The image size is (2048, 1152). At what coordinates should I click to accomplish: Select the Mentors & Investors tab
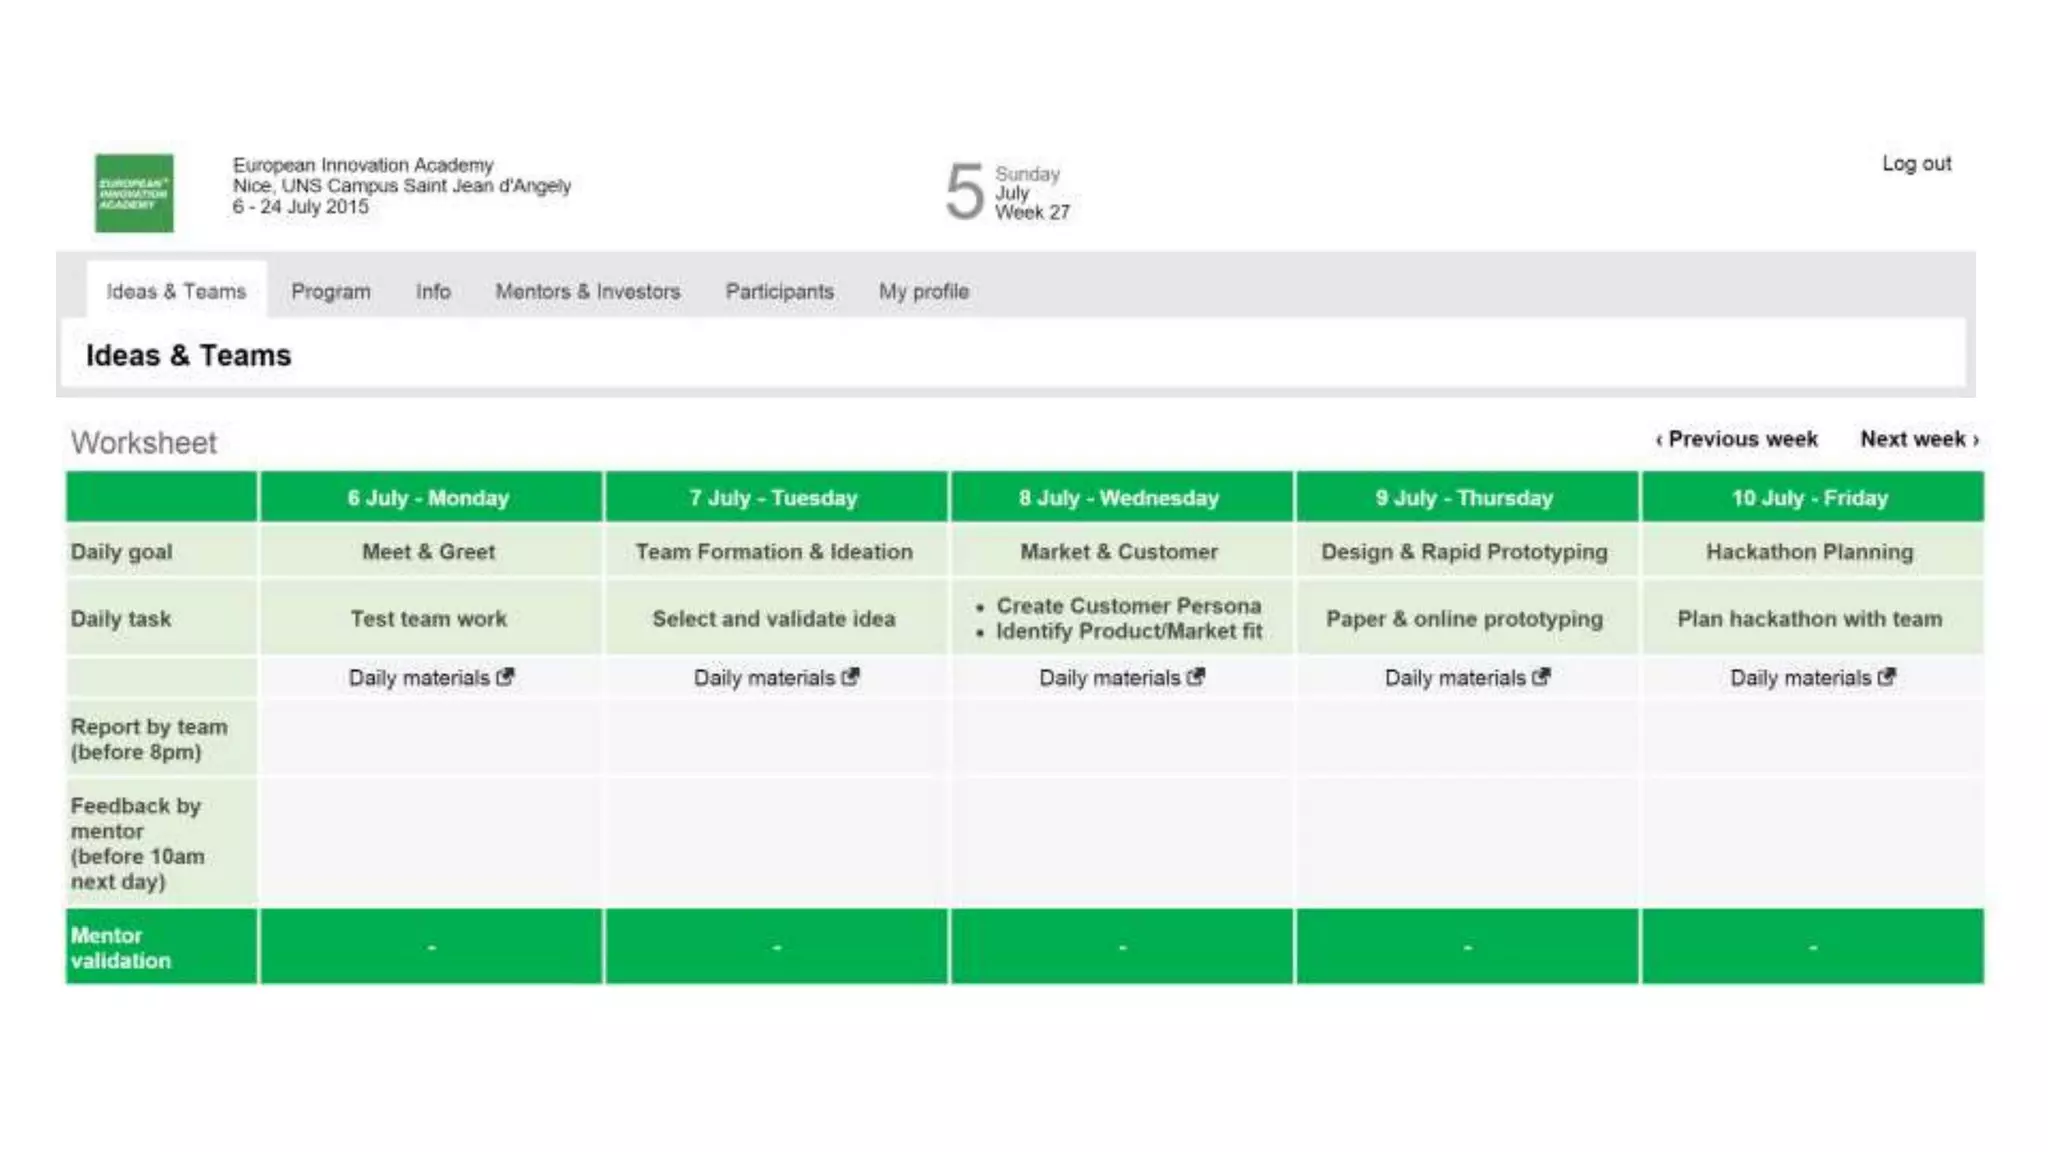coord(587,291)
